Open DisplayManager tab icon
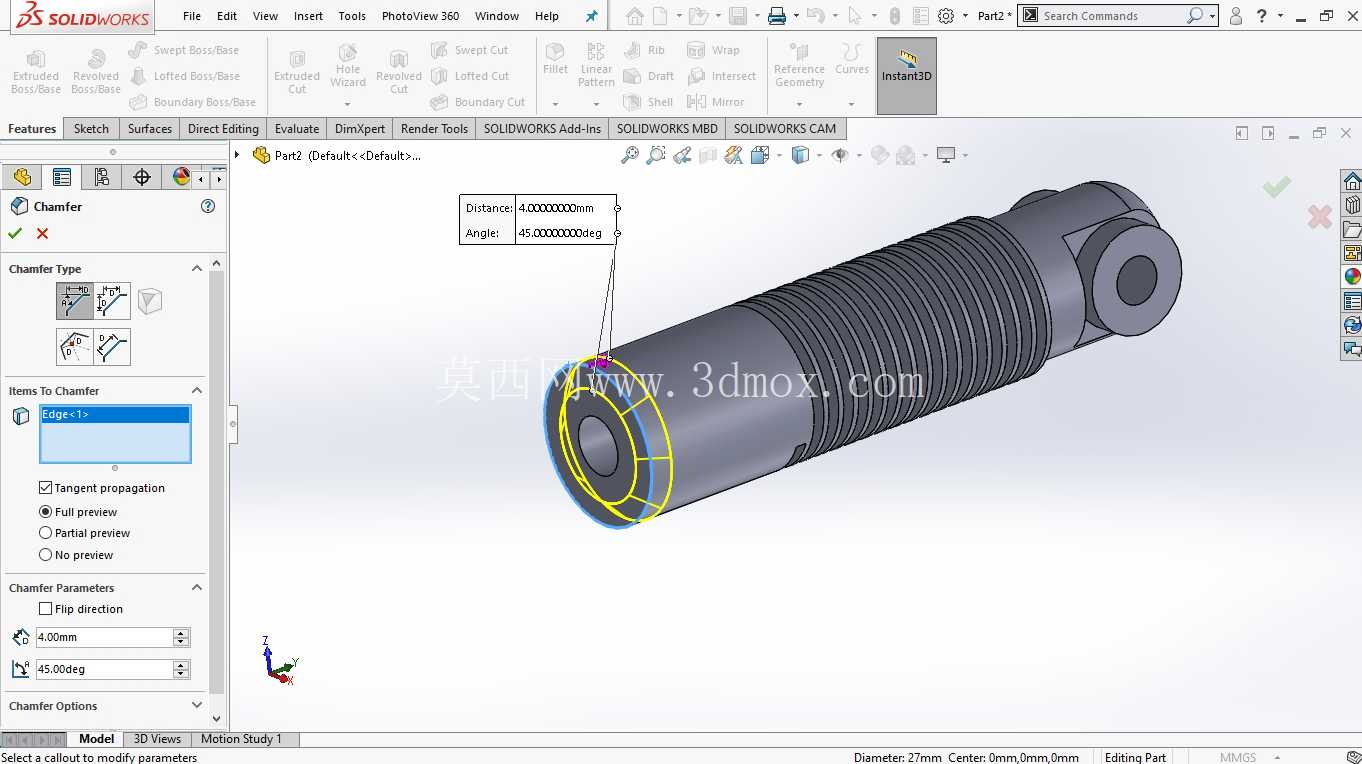The image size is (1362, 764). [x=181, y=177]
